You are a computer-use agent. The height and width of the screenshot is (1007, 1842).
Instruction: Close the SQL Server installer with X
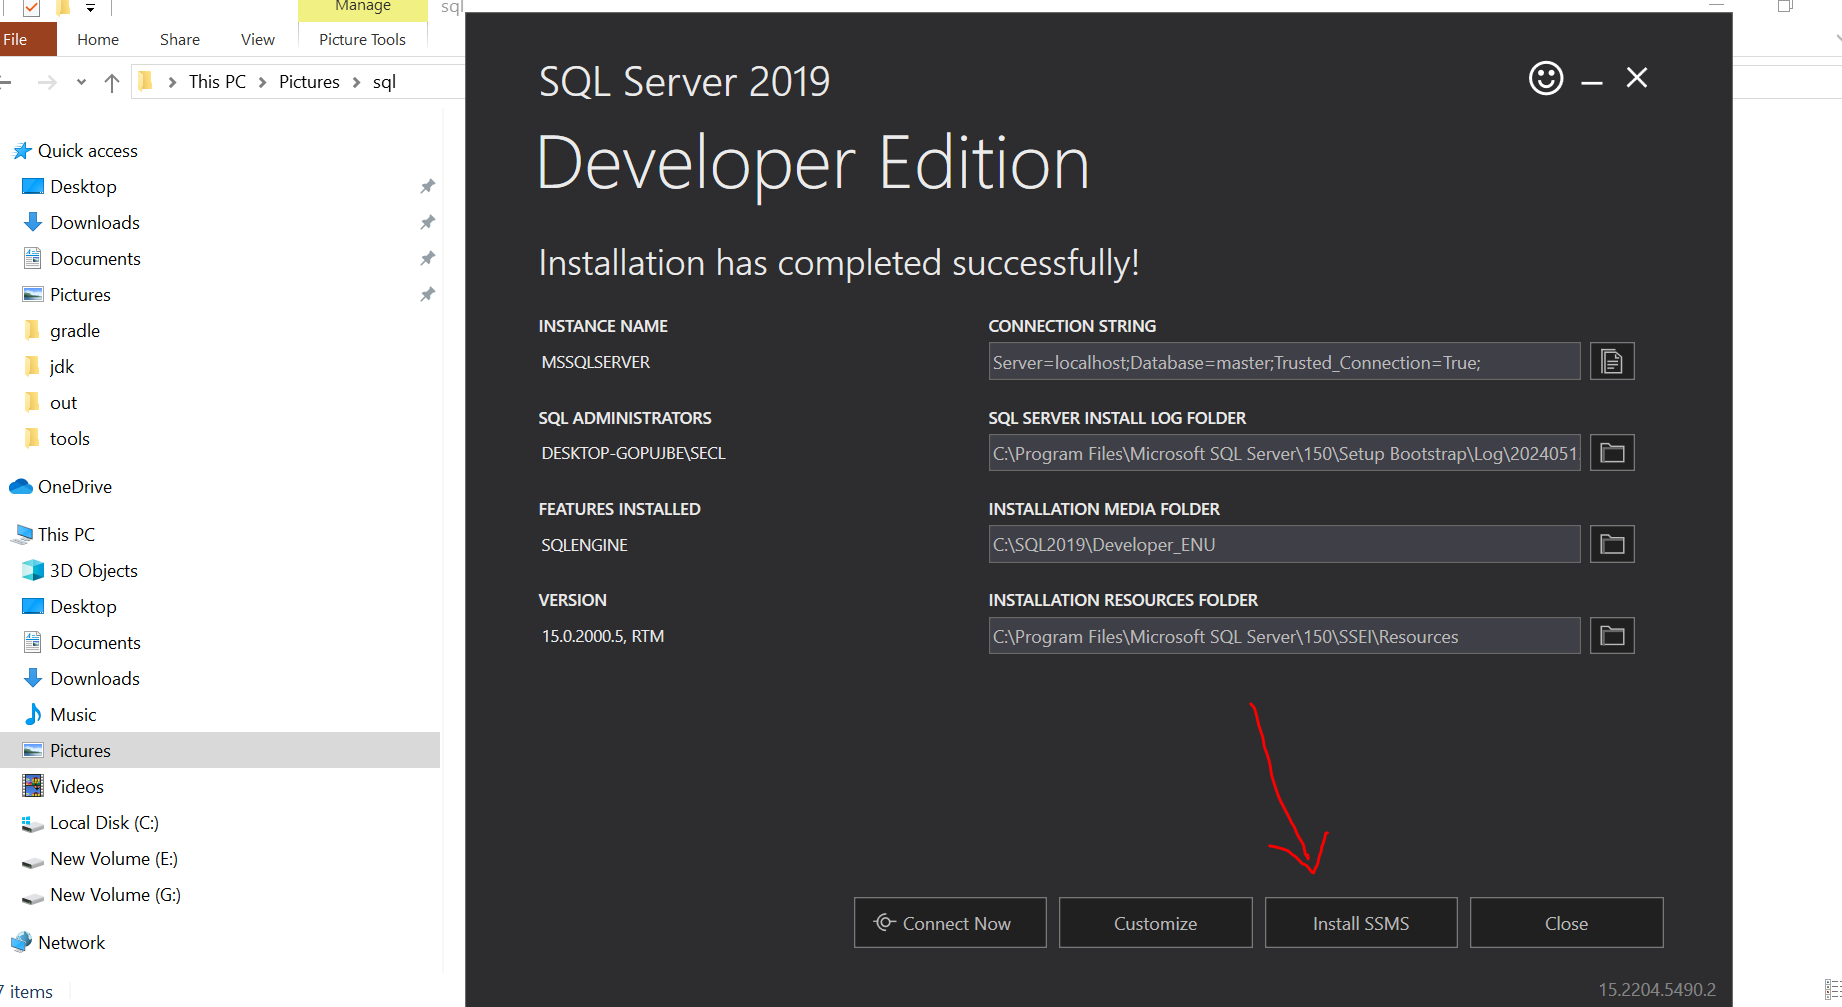(1637, 78)
